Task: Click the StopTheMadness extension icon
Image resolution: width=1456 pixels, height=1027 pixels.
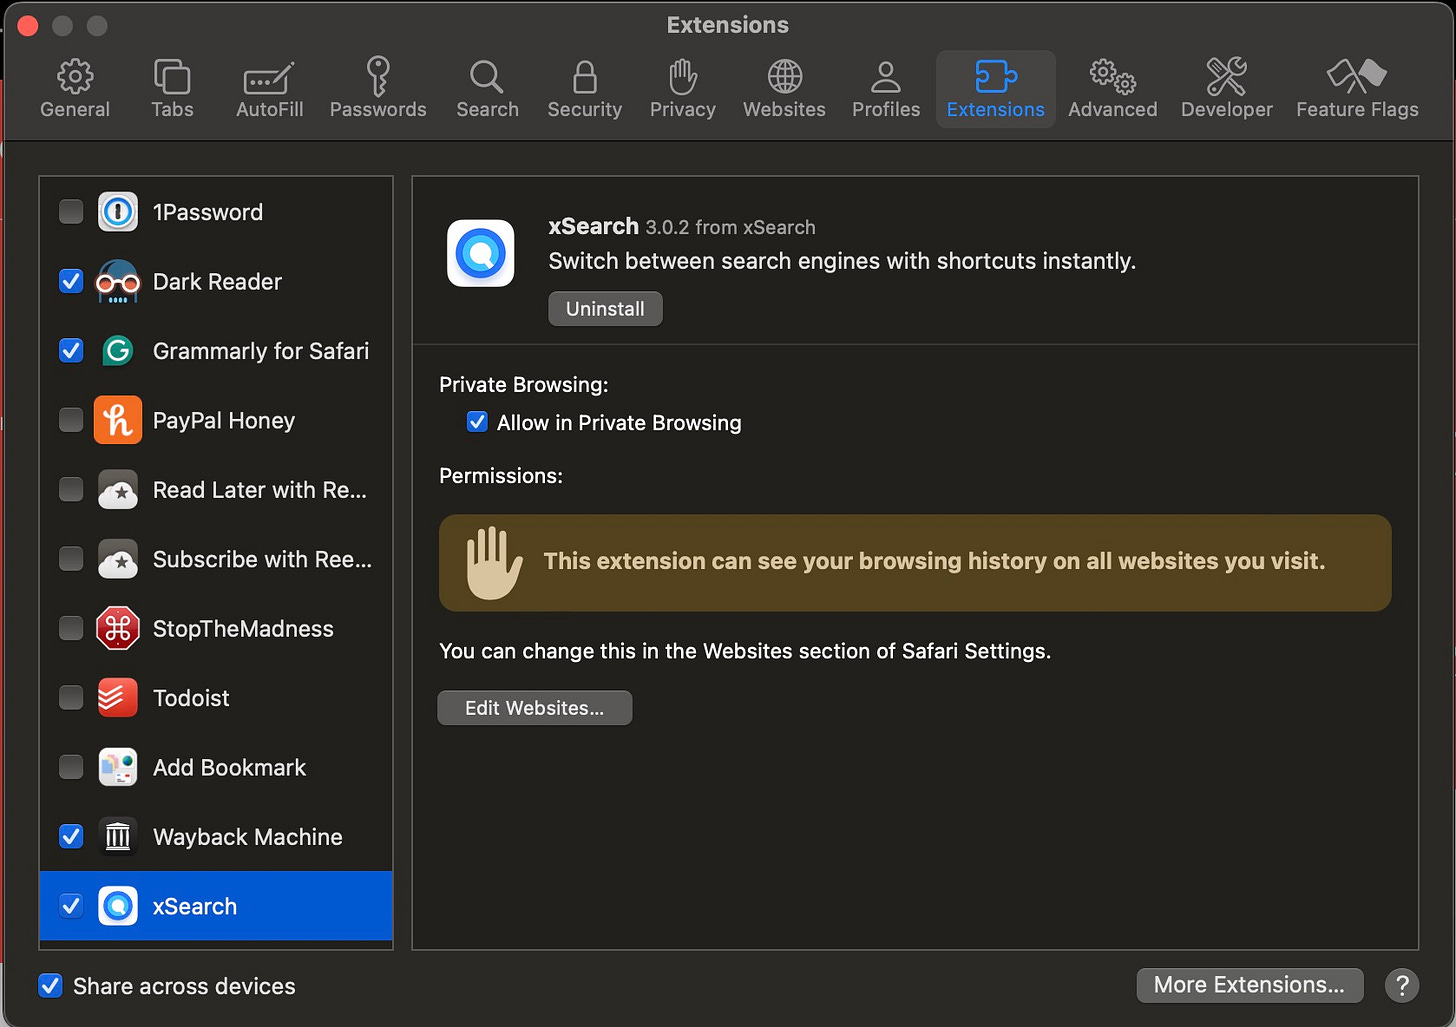Action: coord(118,628)
